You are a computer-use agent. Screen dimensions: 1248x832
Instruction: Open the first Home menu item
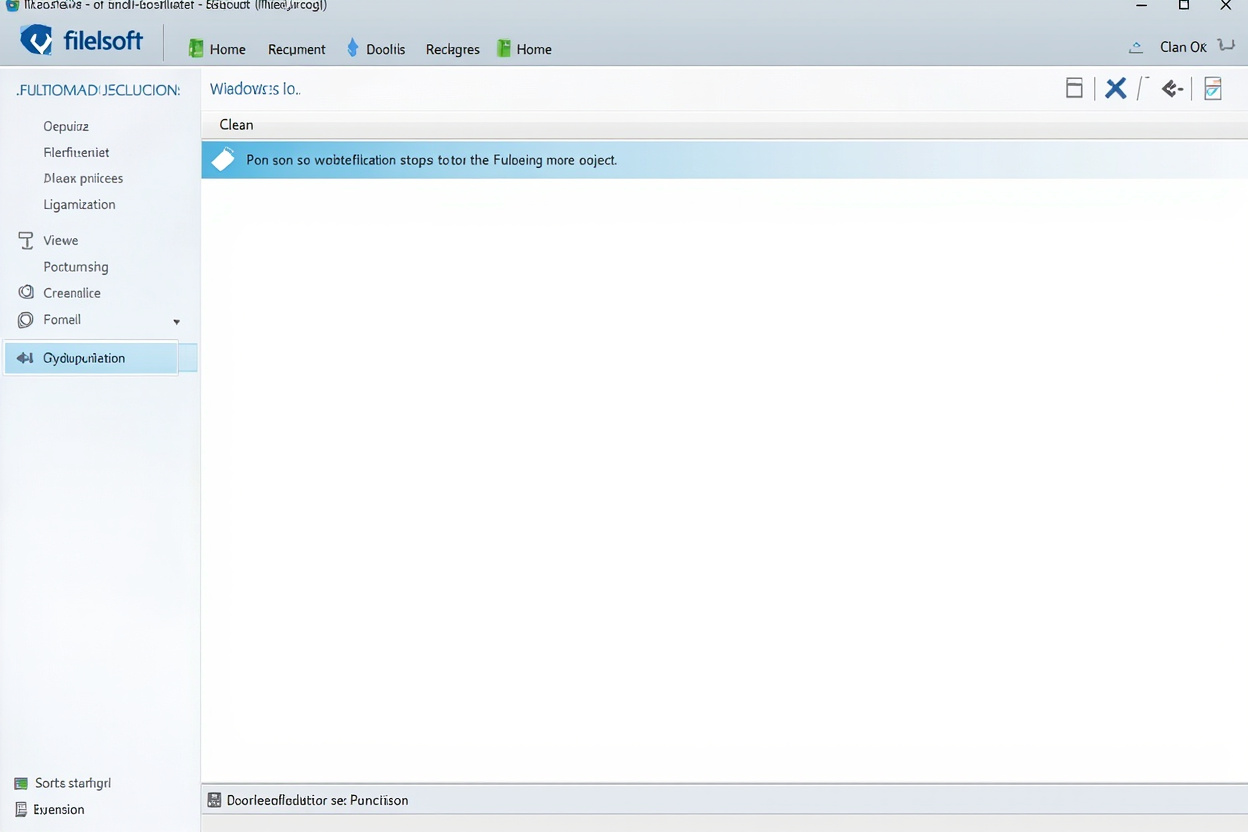point(227,49)
